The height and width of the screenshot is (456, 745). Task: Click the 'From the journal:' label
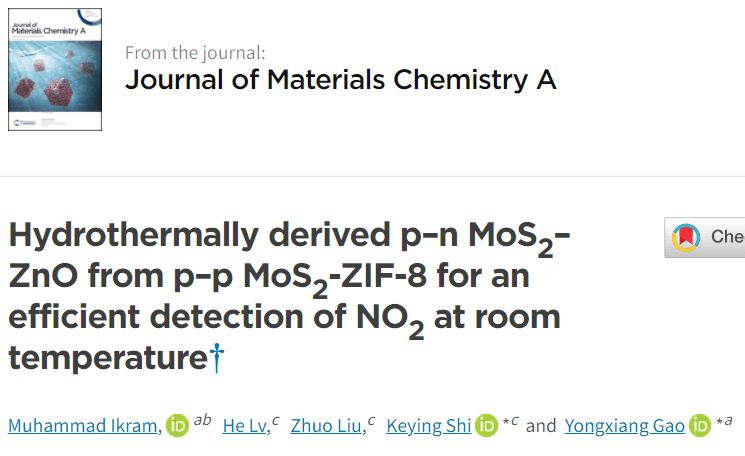pyautogui.click(x=195, y=53)
